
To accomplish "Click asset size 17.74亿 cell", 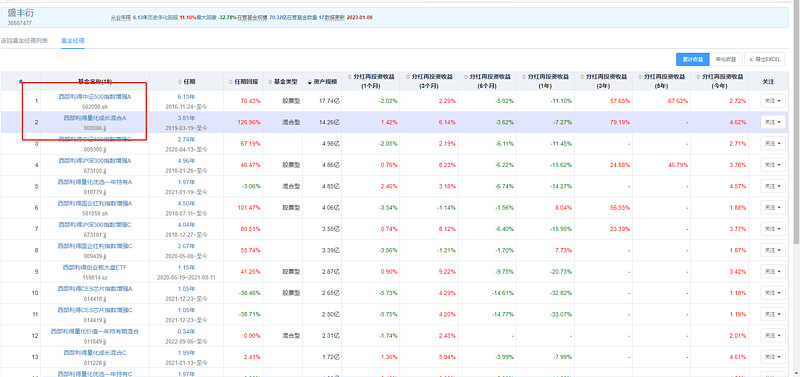I will (x=330, y=101).
